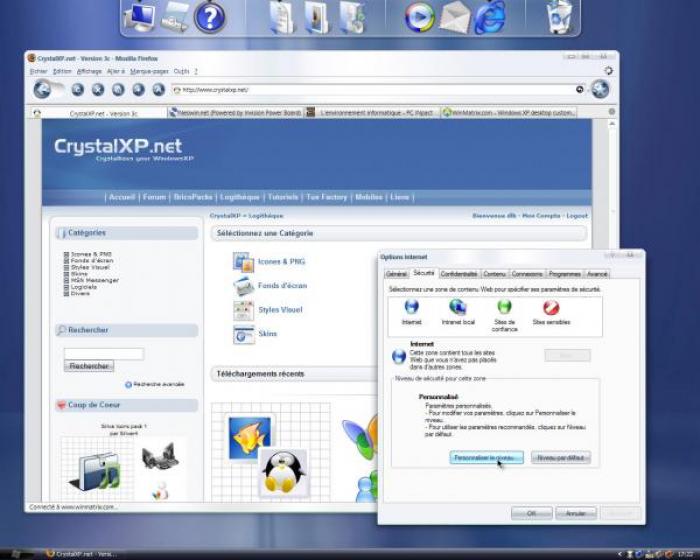
Task: Open the Mon Compte link
Action: pyautogui.click(x=541, y=216)
